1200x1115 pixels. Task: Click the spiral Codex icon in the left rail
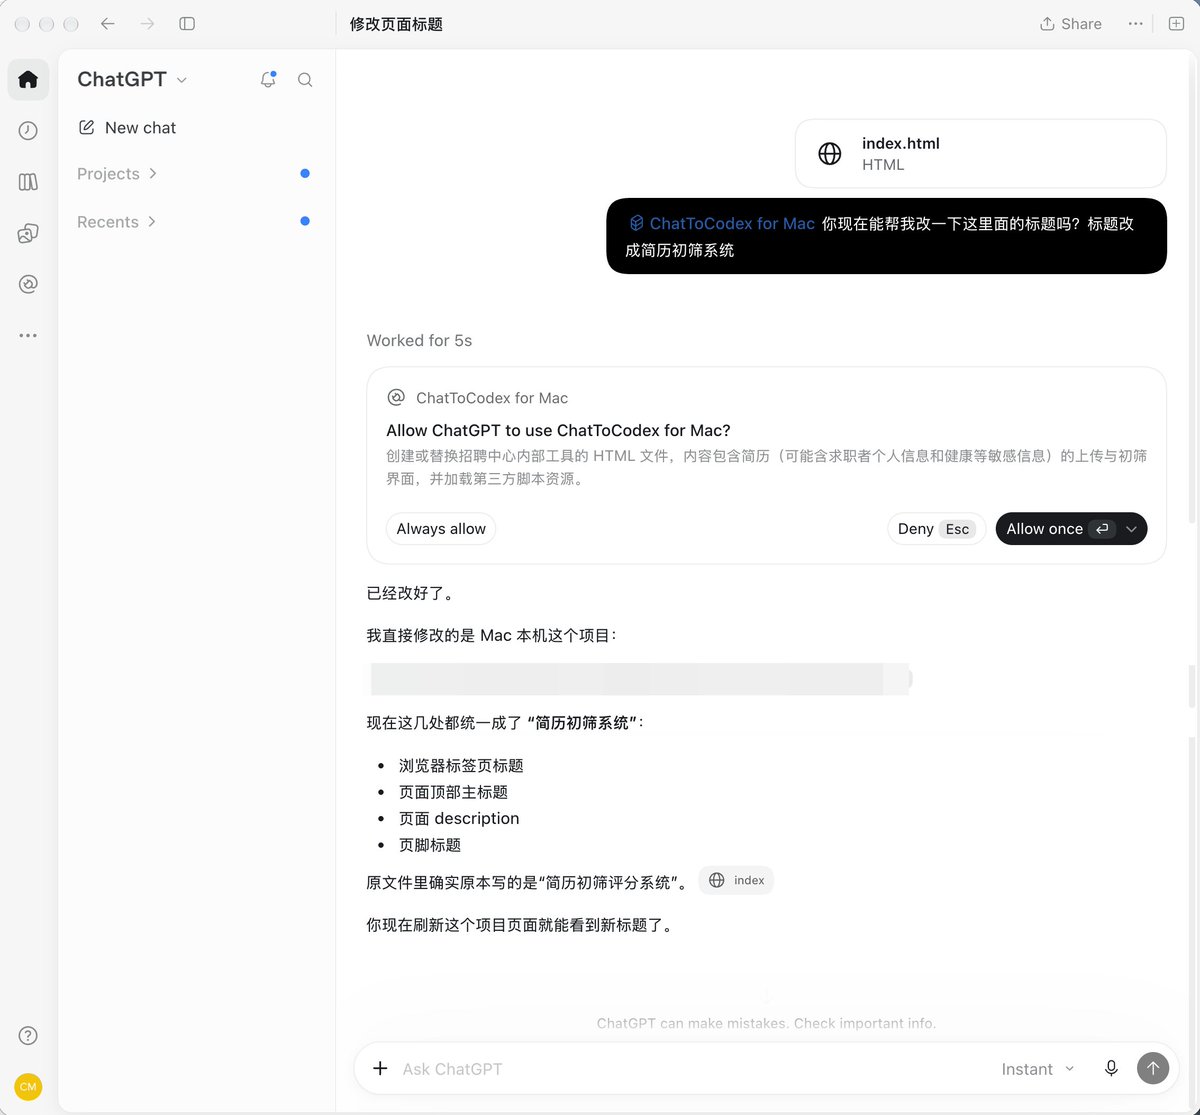point(28,285)
